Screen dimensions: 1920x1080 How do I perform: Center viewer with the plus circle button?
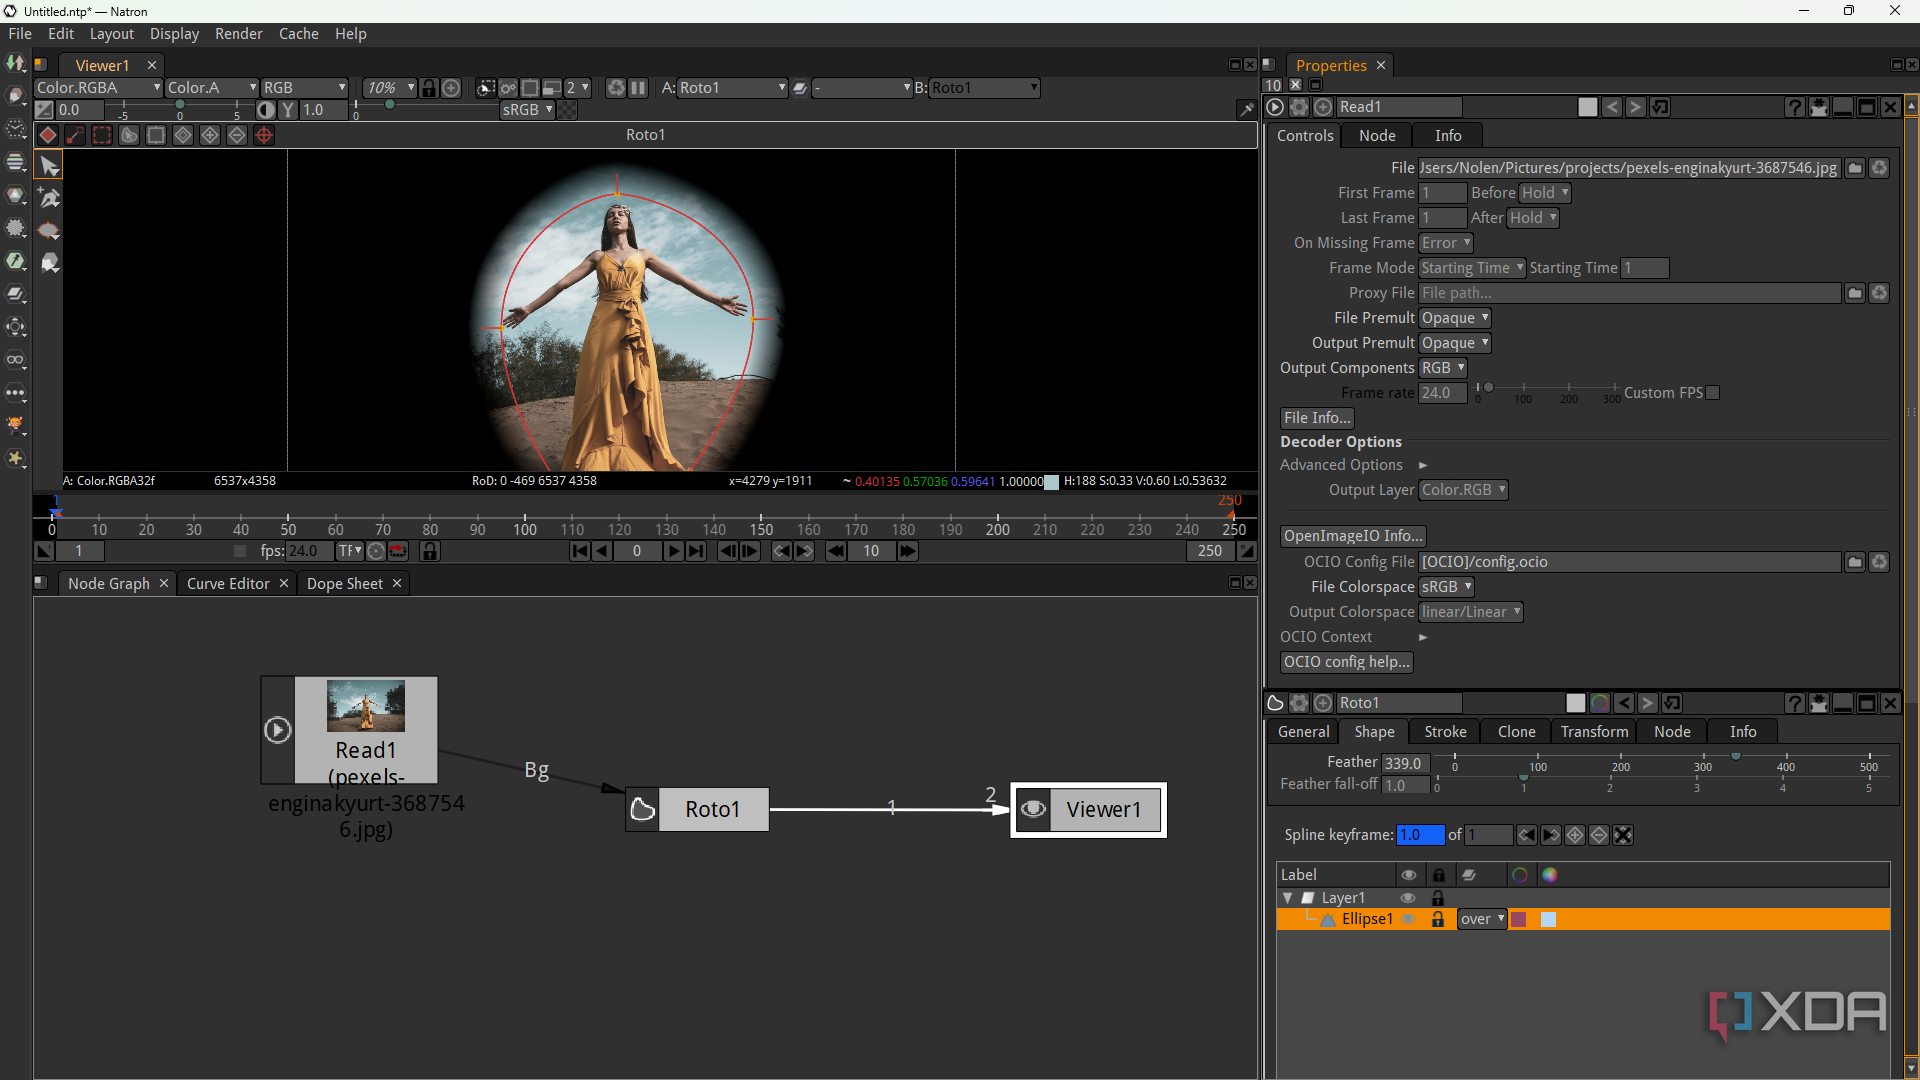pos(451,88)
